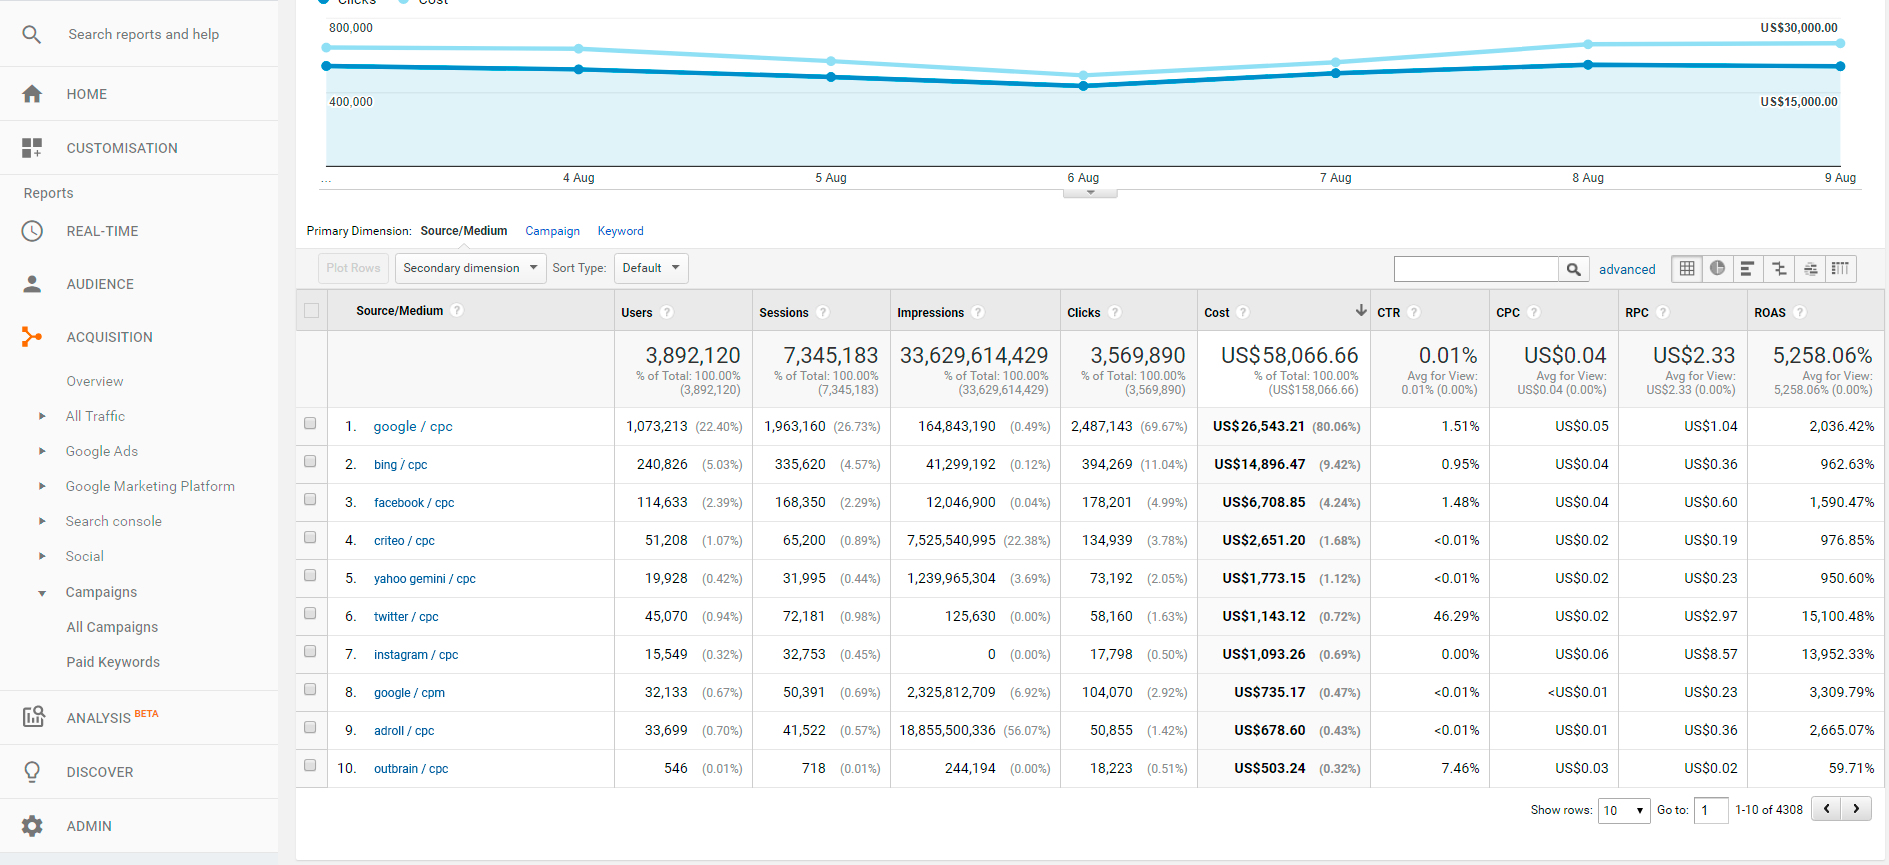This screenshot has height=865, width=1889.
Task: Click the help icon next to CTR
Action: pos(1414,312)
